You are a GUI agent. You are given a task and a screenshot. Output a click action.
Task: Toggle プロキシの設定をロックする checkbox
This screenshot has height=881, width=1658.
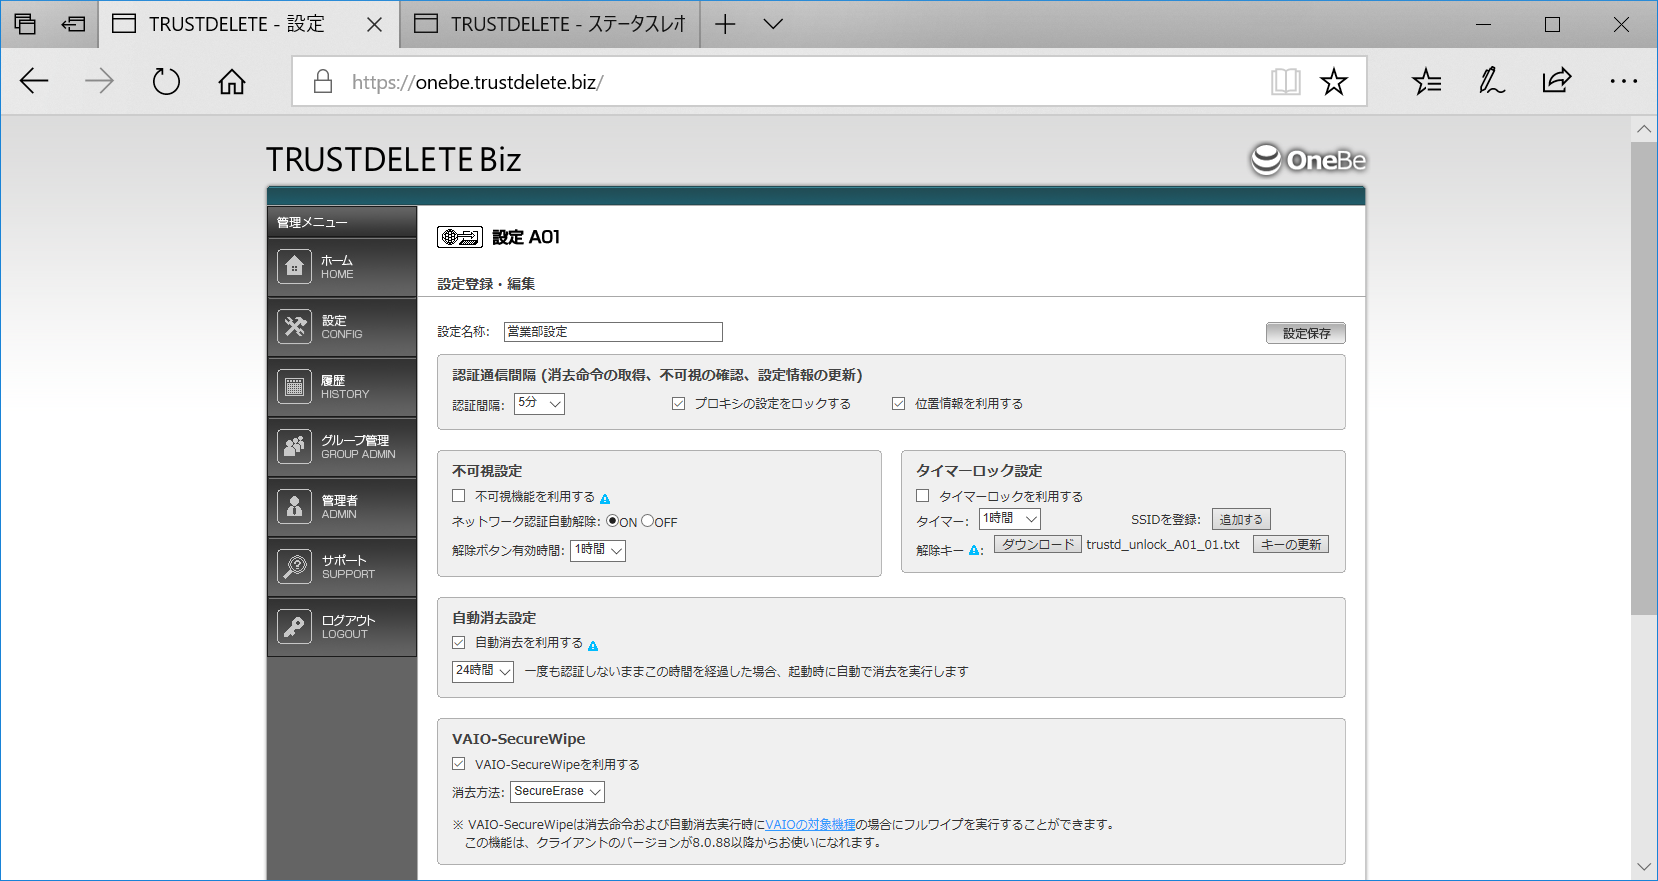(678, 403)
